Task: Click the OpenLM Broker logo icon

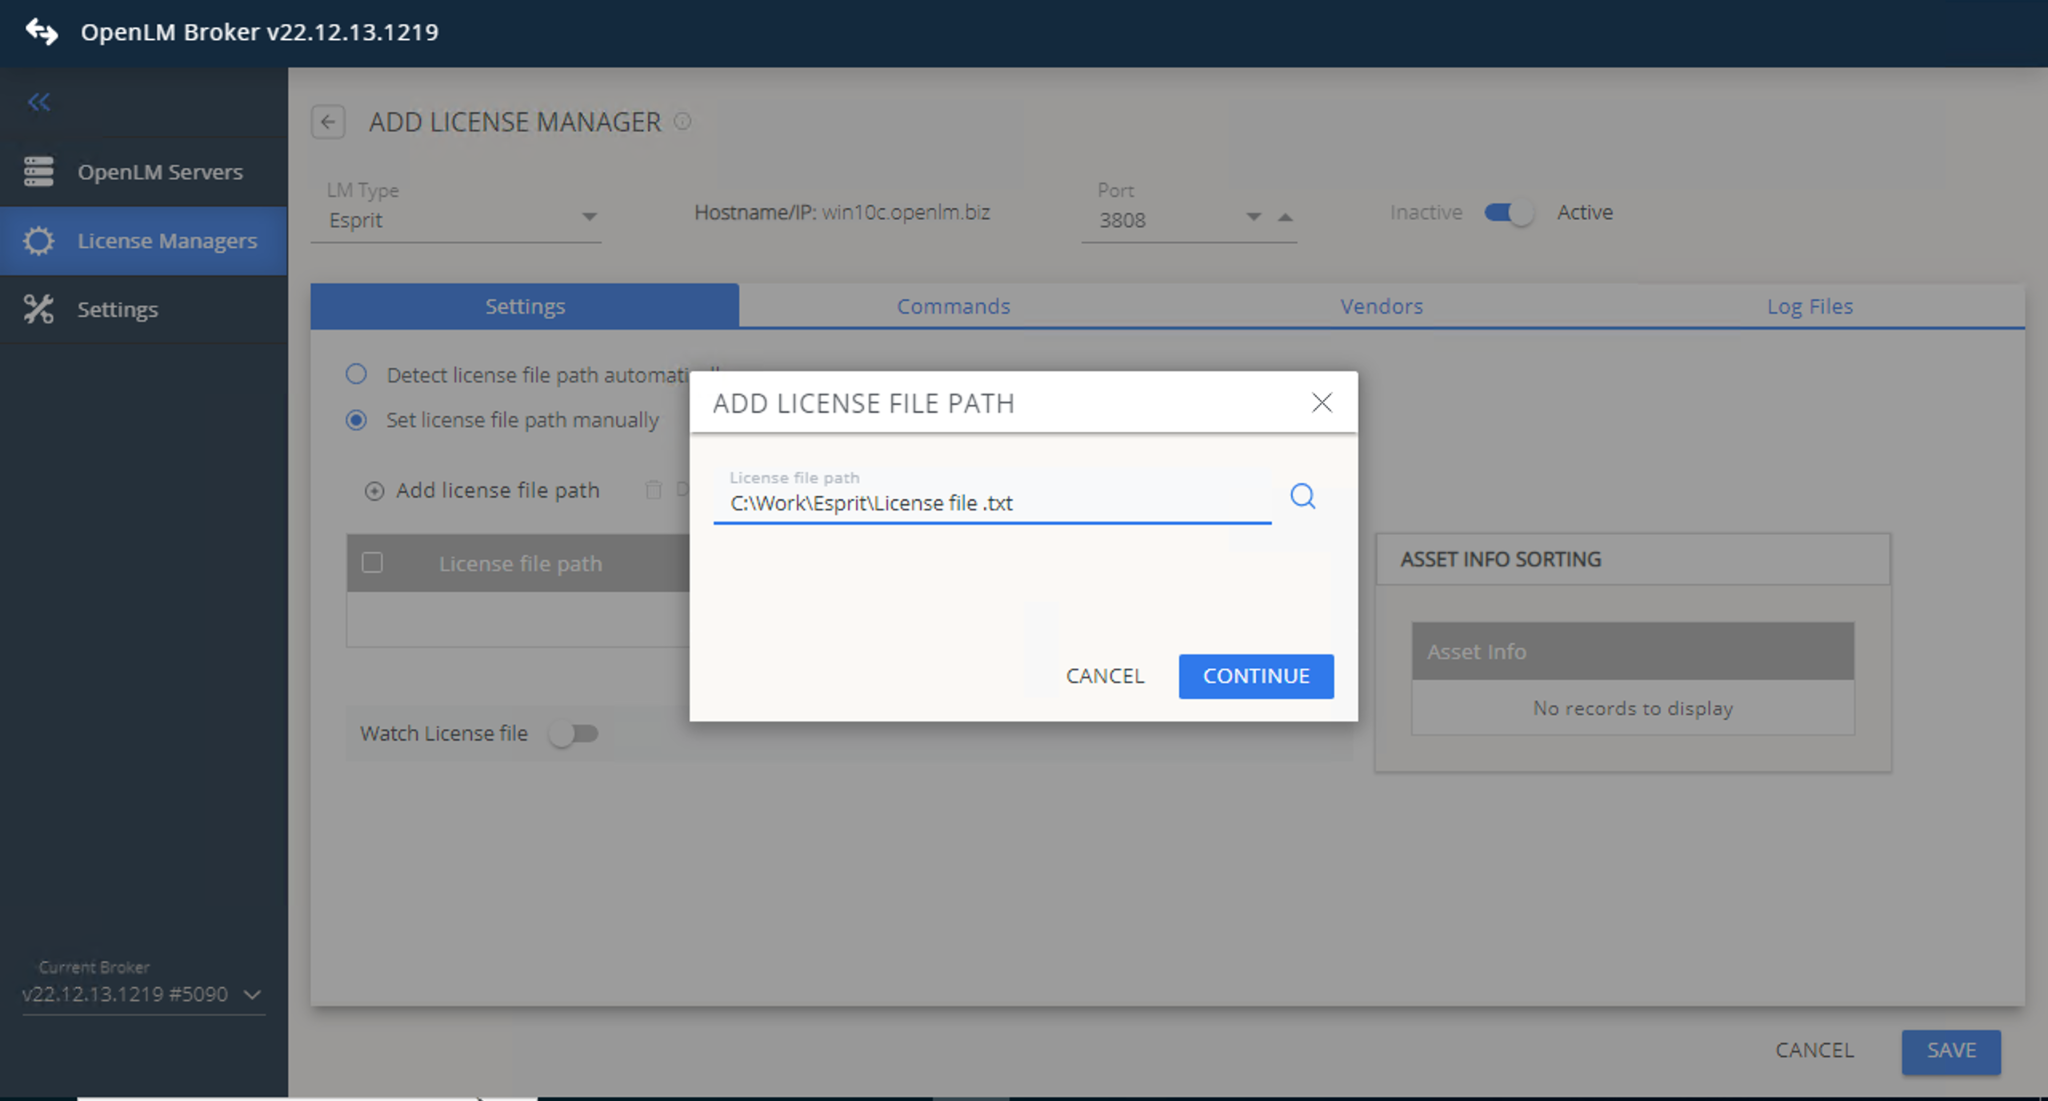Action: pyautogui.click(x=41, y=32)
